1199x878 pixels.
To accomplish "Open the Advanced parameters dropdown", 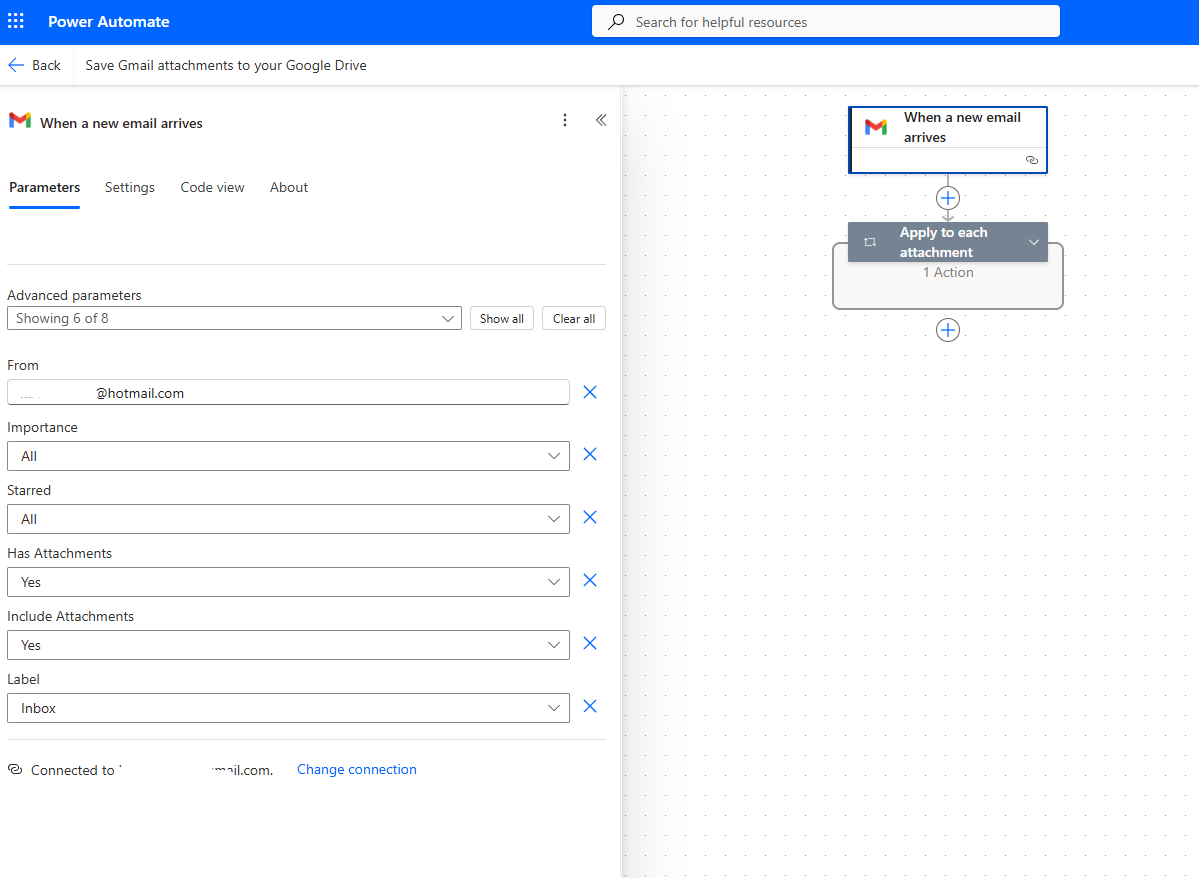I will tap(234, 318).
